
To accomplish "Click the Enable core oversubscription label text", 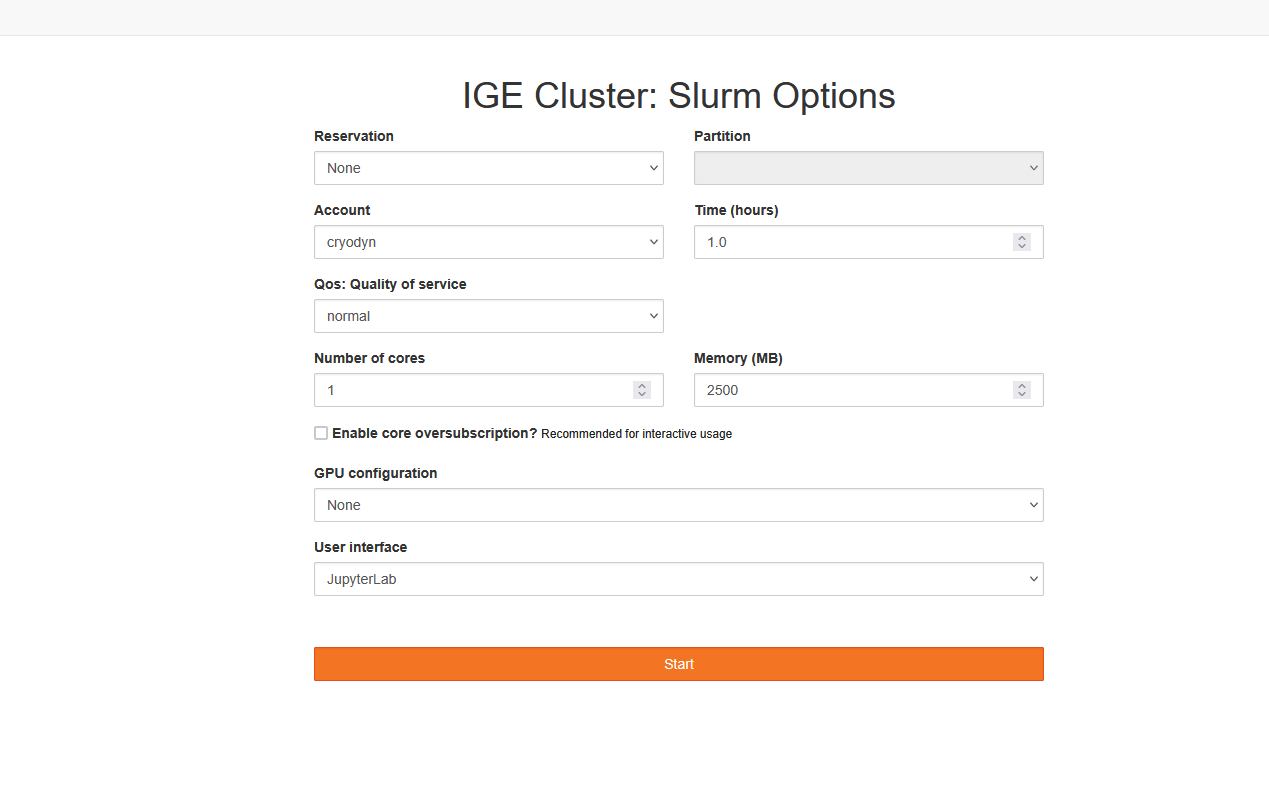I will click(x=434, y=433).
